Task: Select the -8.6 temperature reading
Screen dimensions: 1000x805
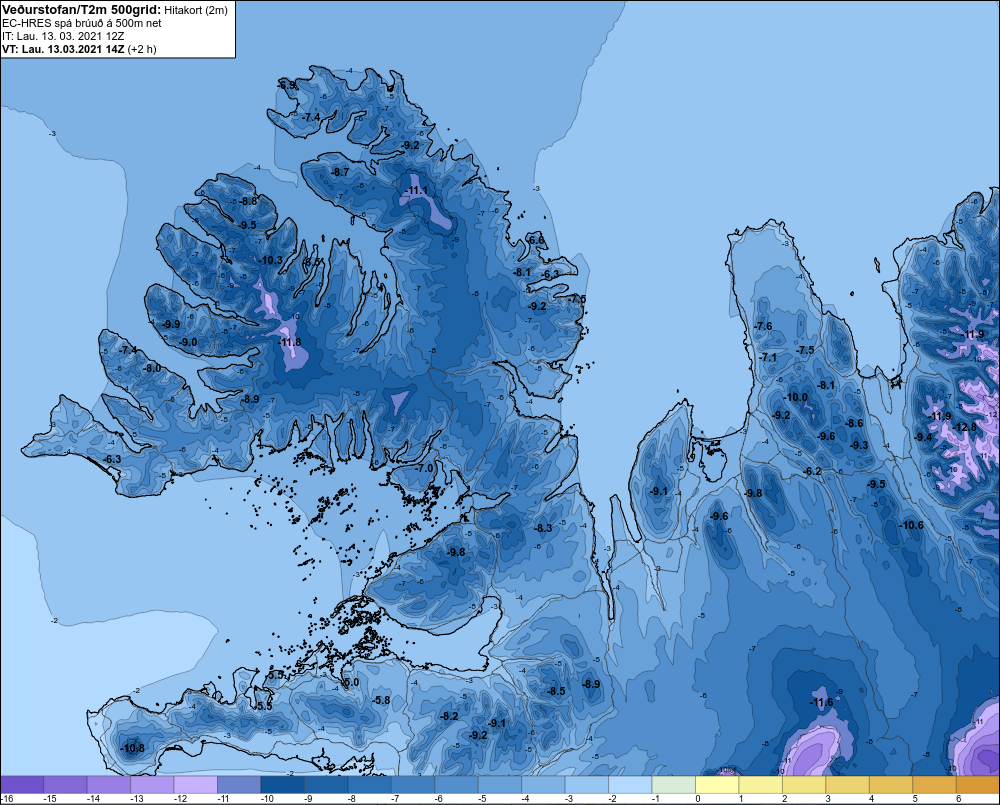Action: (x=854, y=423)
